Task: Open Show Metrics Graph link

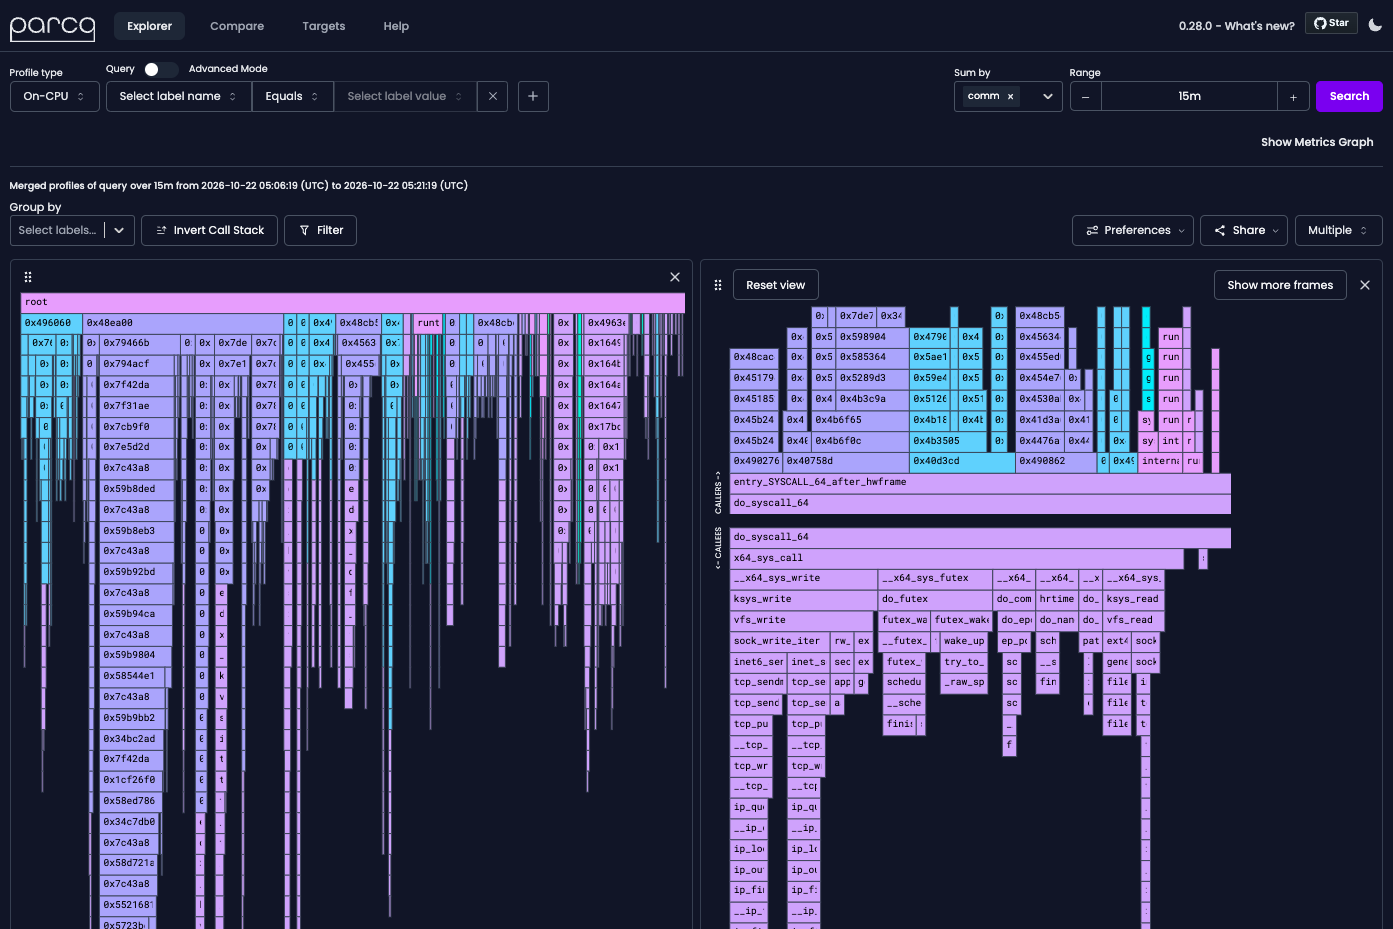Action: 1317,142
